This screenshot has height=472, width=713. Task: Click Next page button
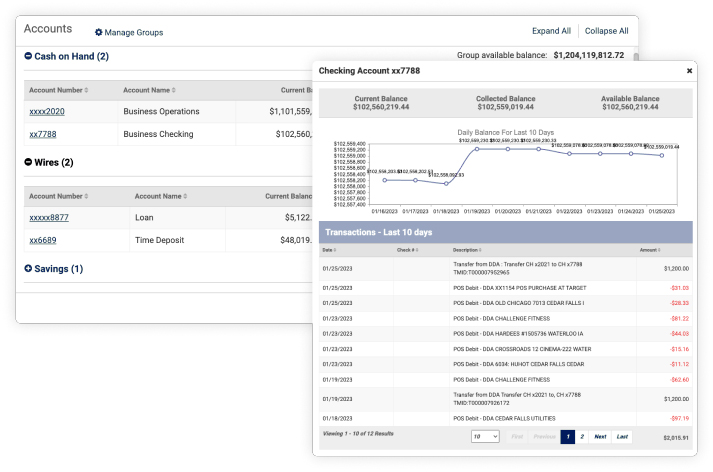click(600, 437)
